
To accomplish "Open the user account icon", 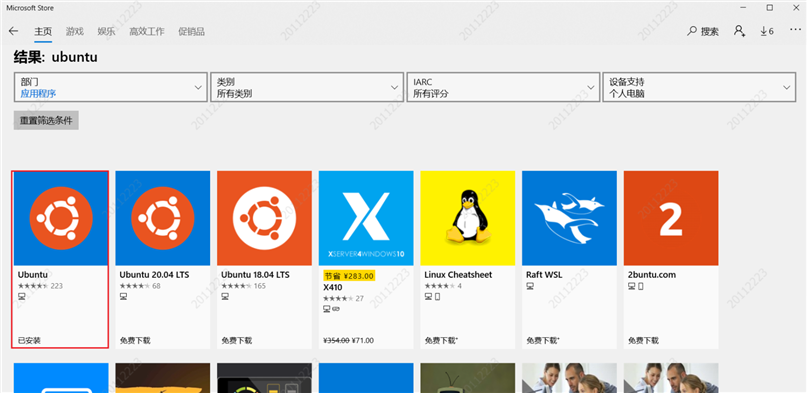I will coord(739,31).
